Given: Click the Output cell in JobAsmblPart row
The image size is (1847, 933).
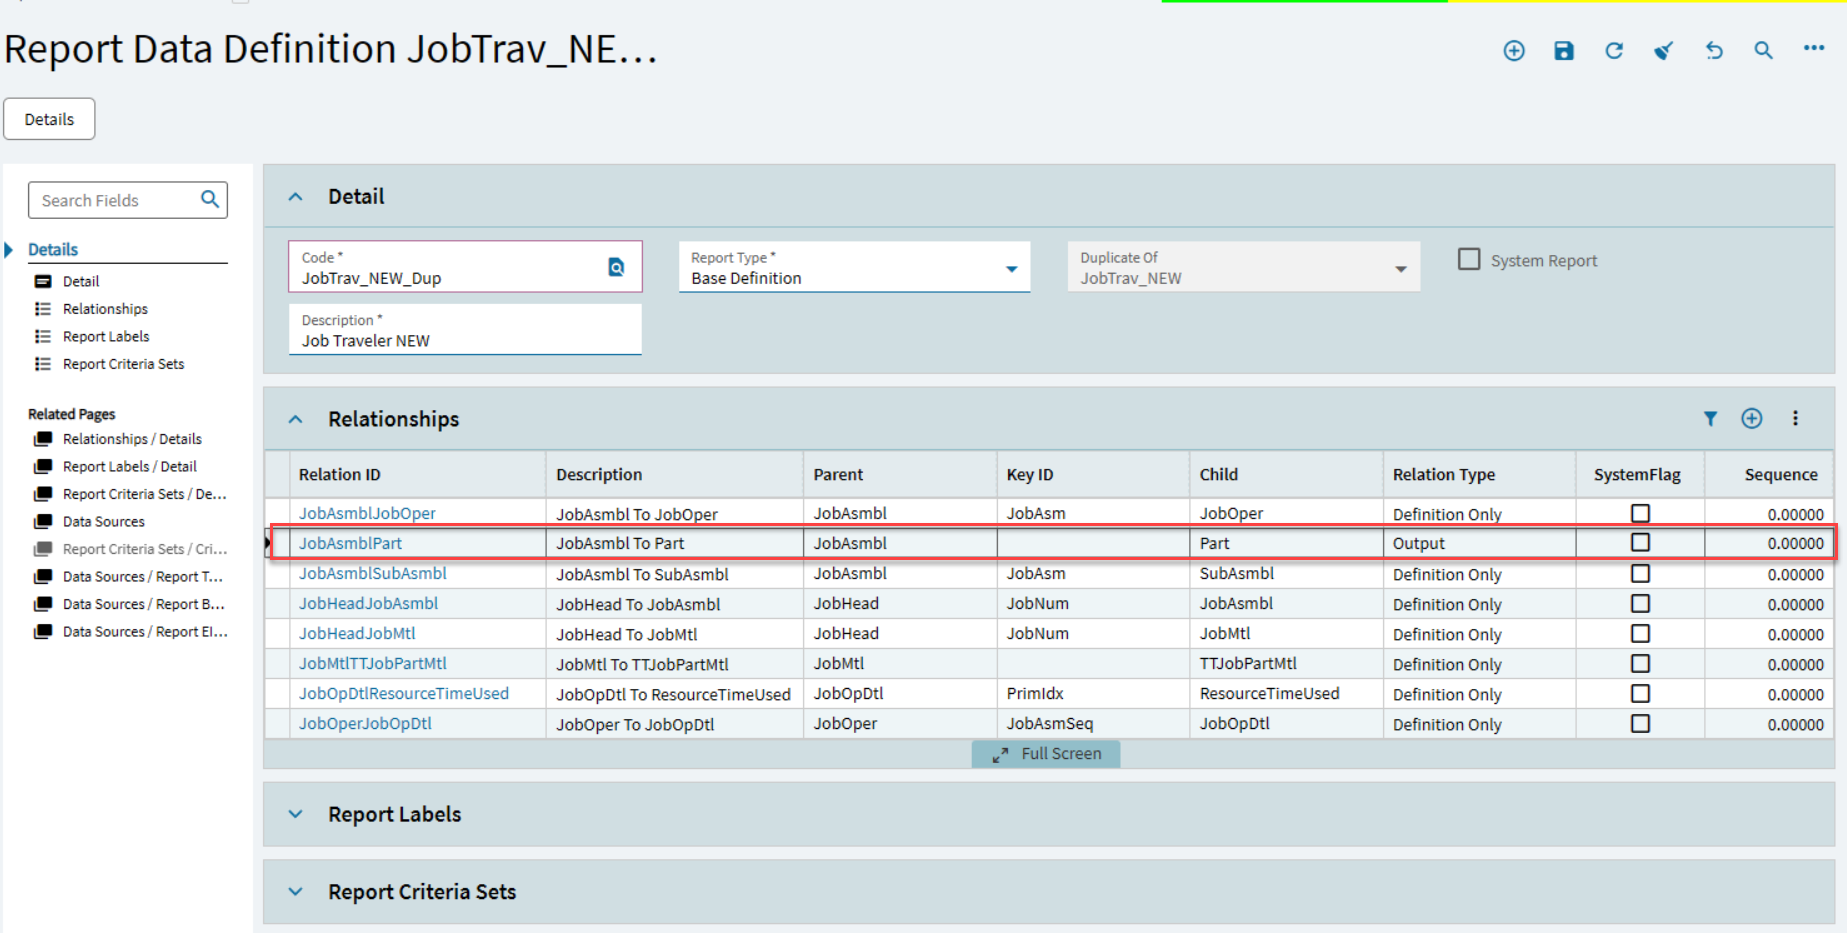Looking at the screenshot, I should coord(1480,543).
